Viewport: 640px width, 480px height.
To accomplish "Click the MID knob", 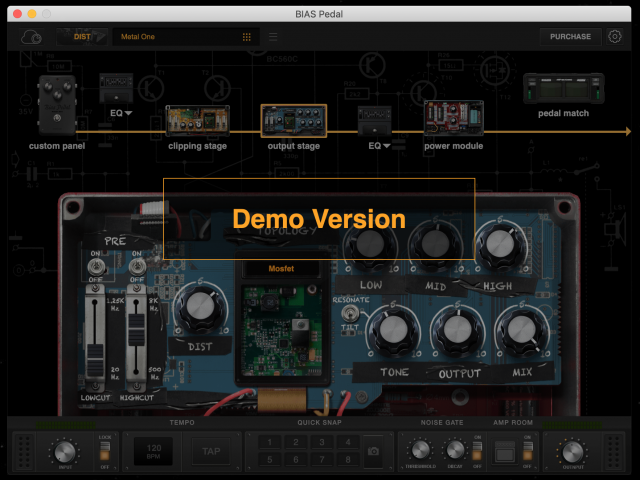I will pos(435,245).
